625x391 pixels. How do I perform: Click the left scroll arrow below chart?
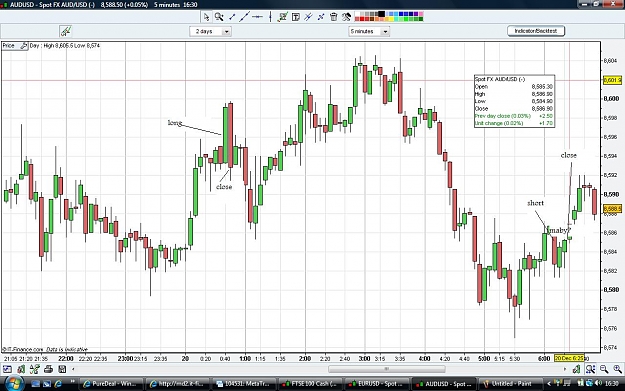[x=73, y=369]
